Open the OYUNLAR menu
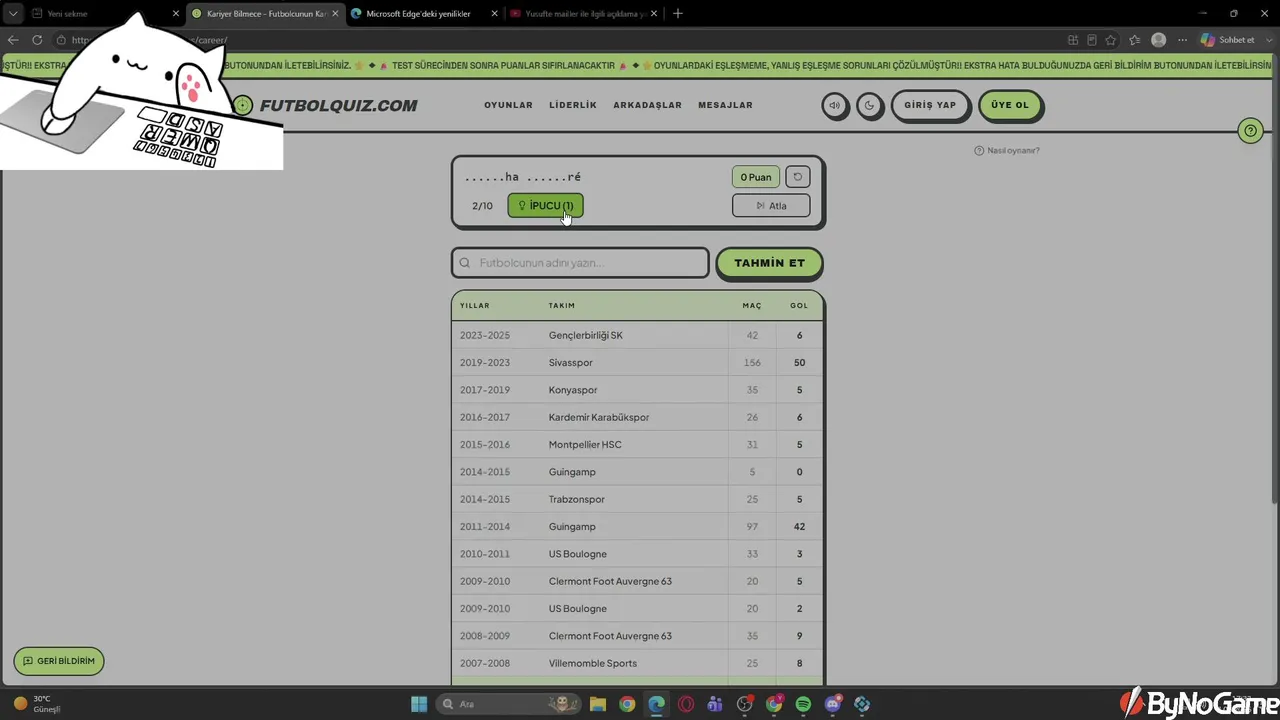The height and width of the screenshot is (720, 1280). pos(508,105)
